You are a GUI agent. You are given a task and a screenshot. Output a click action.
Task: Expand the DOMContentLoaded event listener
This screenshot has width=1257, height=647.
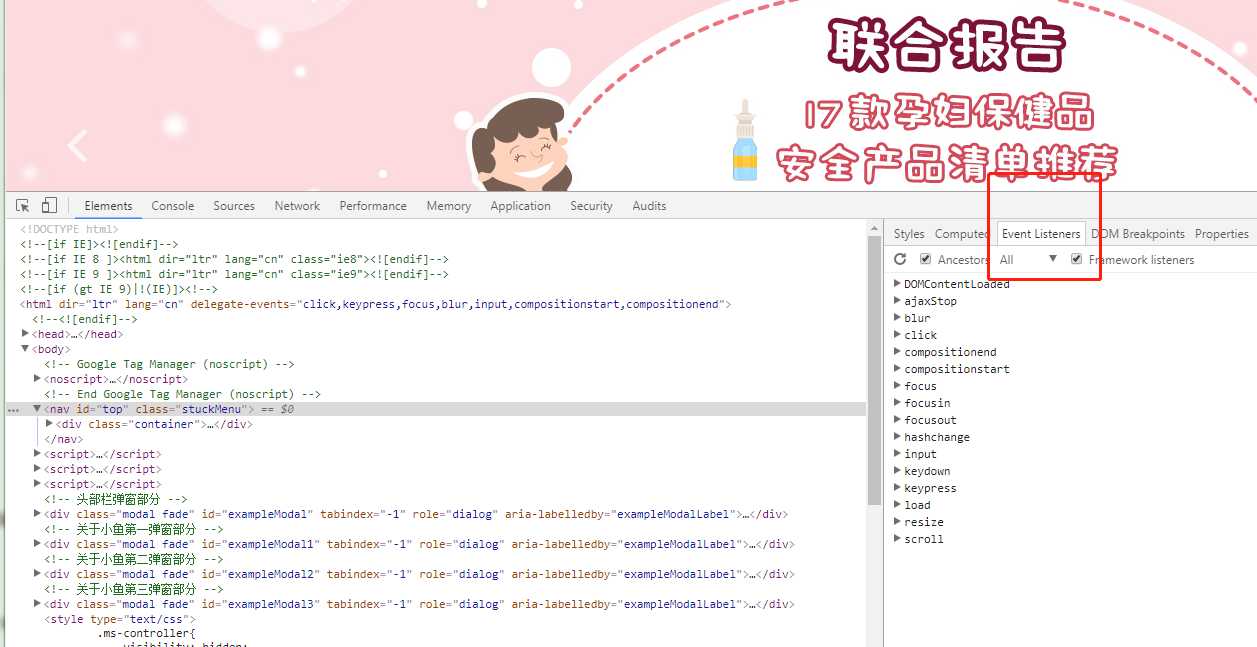point(897,284)
